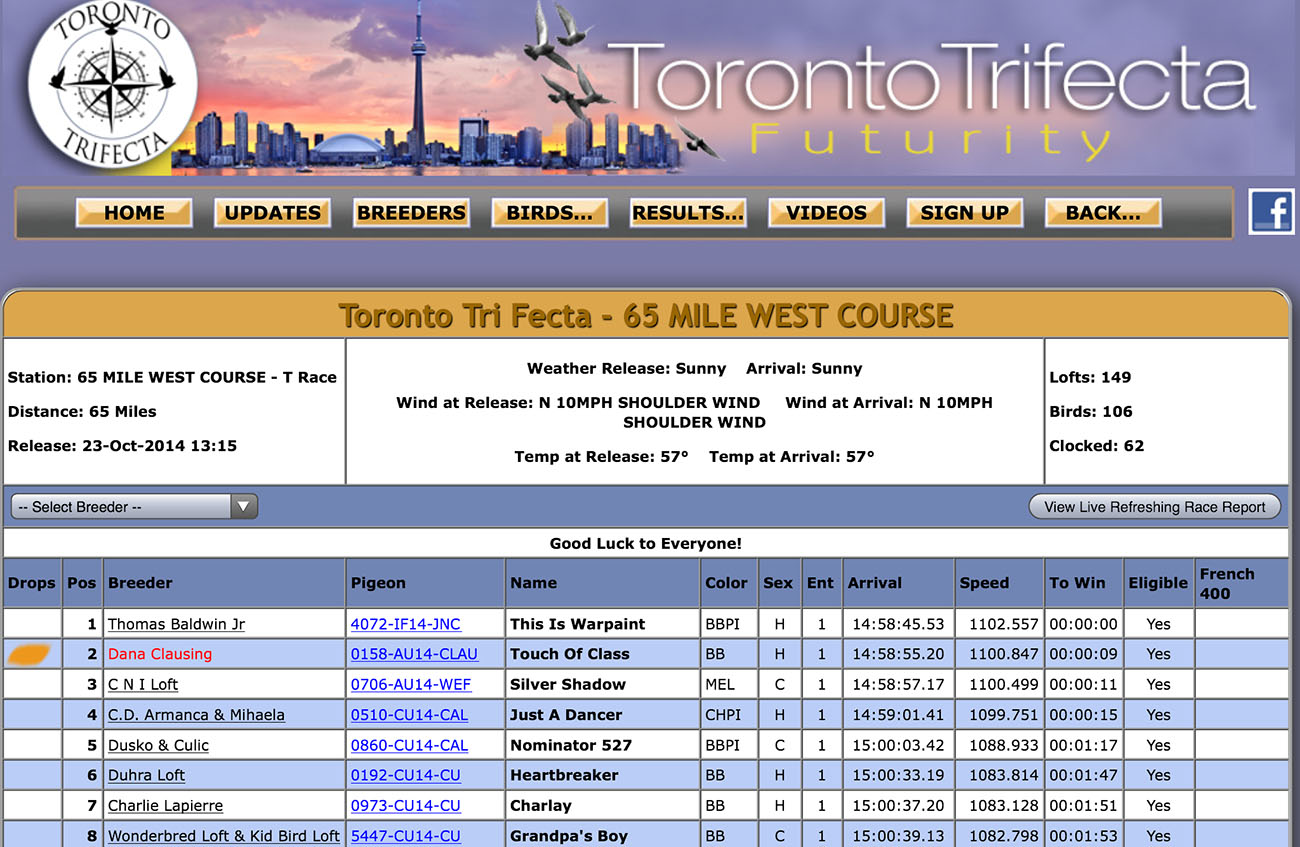Viewport: 1300px width, 847px height.
Task: Open the VIDEOS menu item
Action: tap(826, 212)
